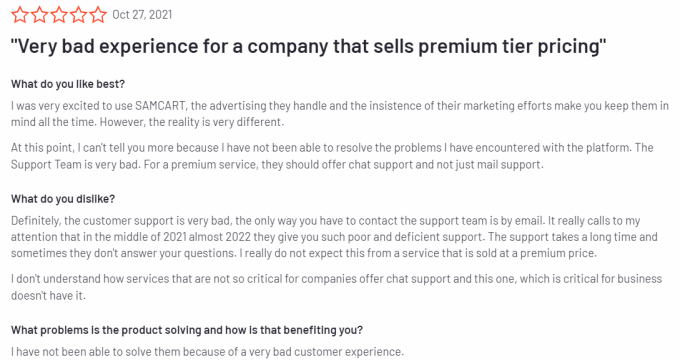Click the paragraph starting "I don't understand how services"
The width and height of the screenshot is (680, 360).
pyautogui.click(x=337, y=287)
